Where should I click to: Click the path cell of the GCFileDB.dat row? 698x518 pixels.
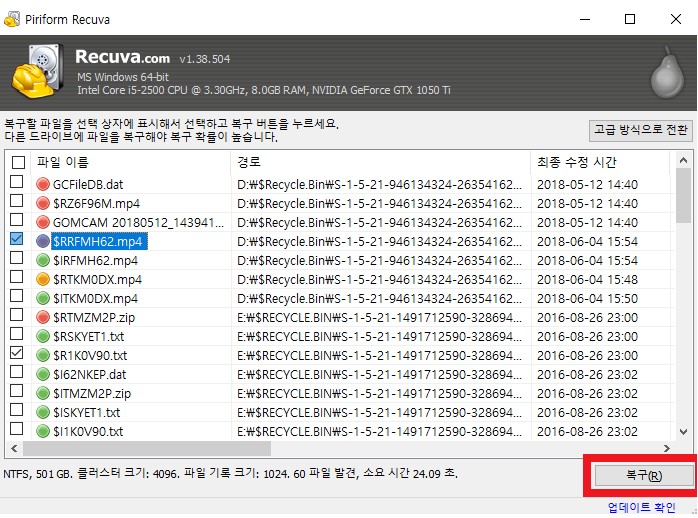click(381, 185)
